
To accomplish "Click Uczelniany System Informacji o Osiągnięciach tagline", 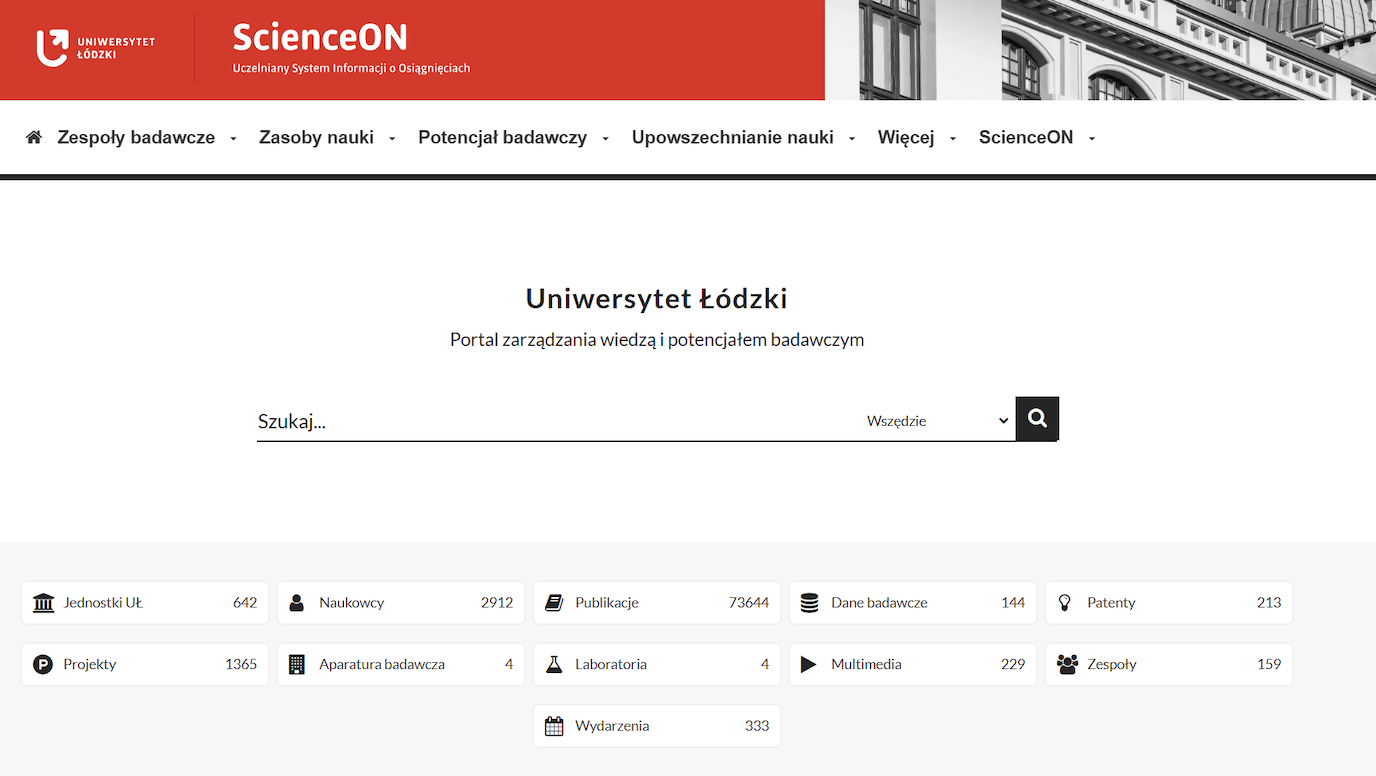I will 351,69.
